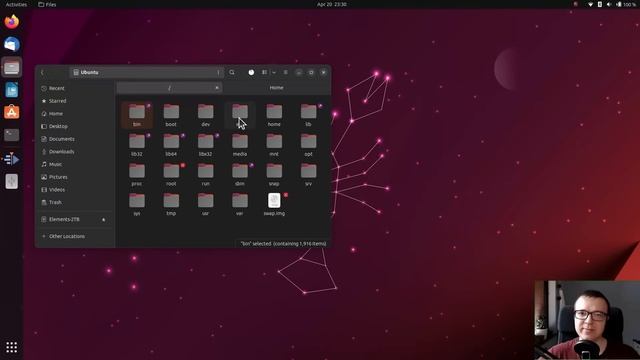Open Trash in the sidebar
The height and width of the screenshot is (360, 640).
click(75, 202)
